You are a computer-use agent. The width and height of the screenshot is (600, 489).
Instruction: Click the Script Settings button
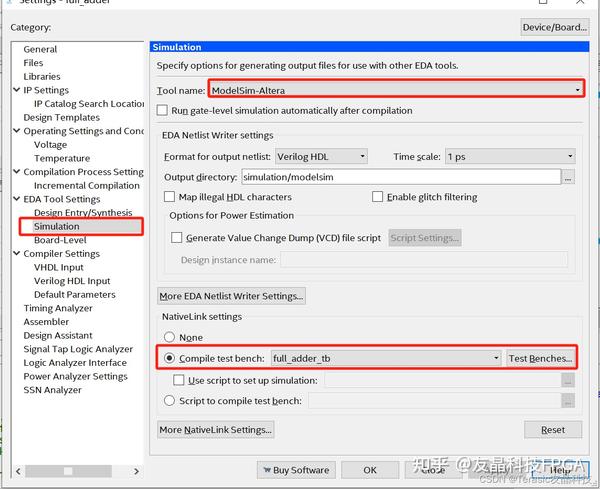[x=424, y=238]
